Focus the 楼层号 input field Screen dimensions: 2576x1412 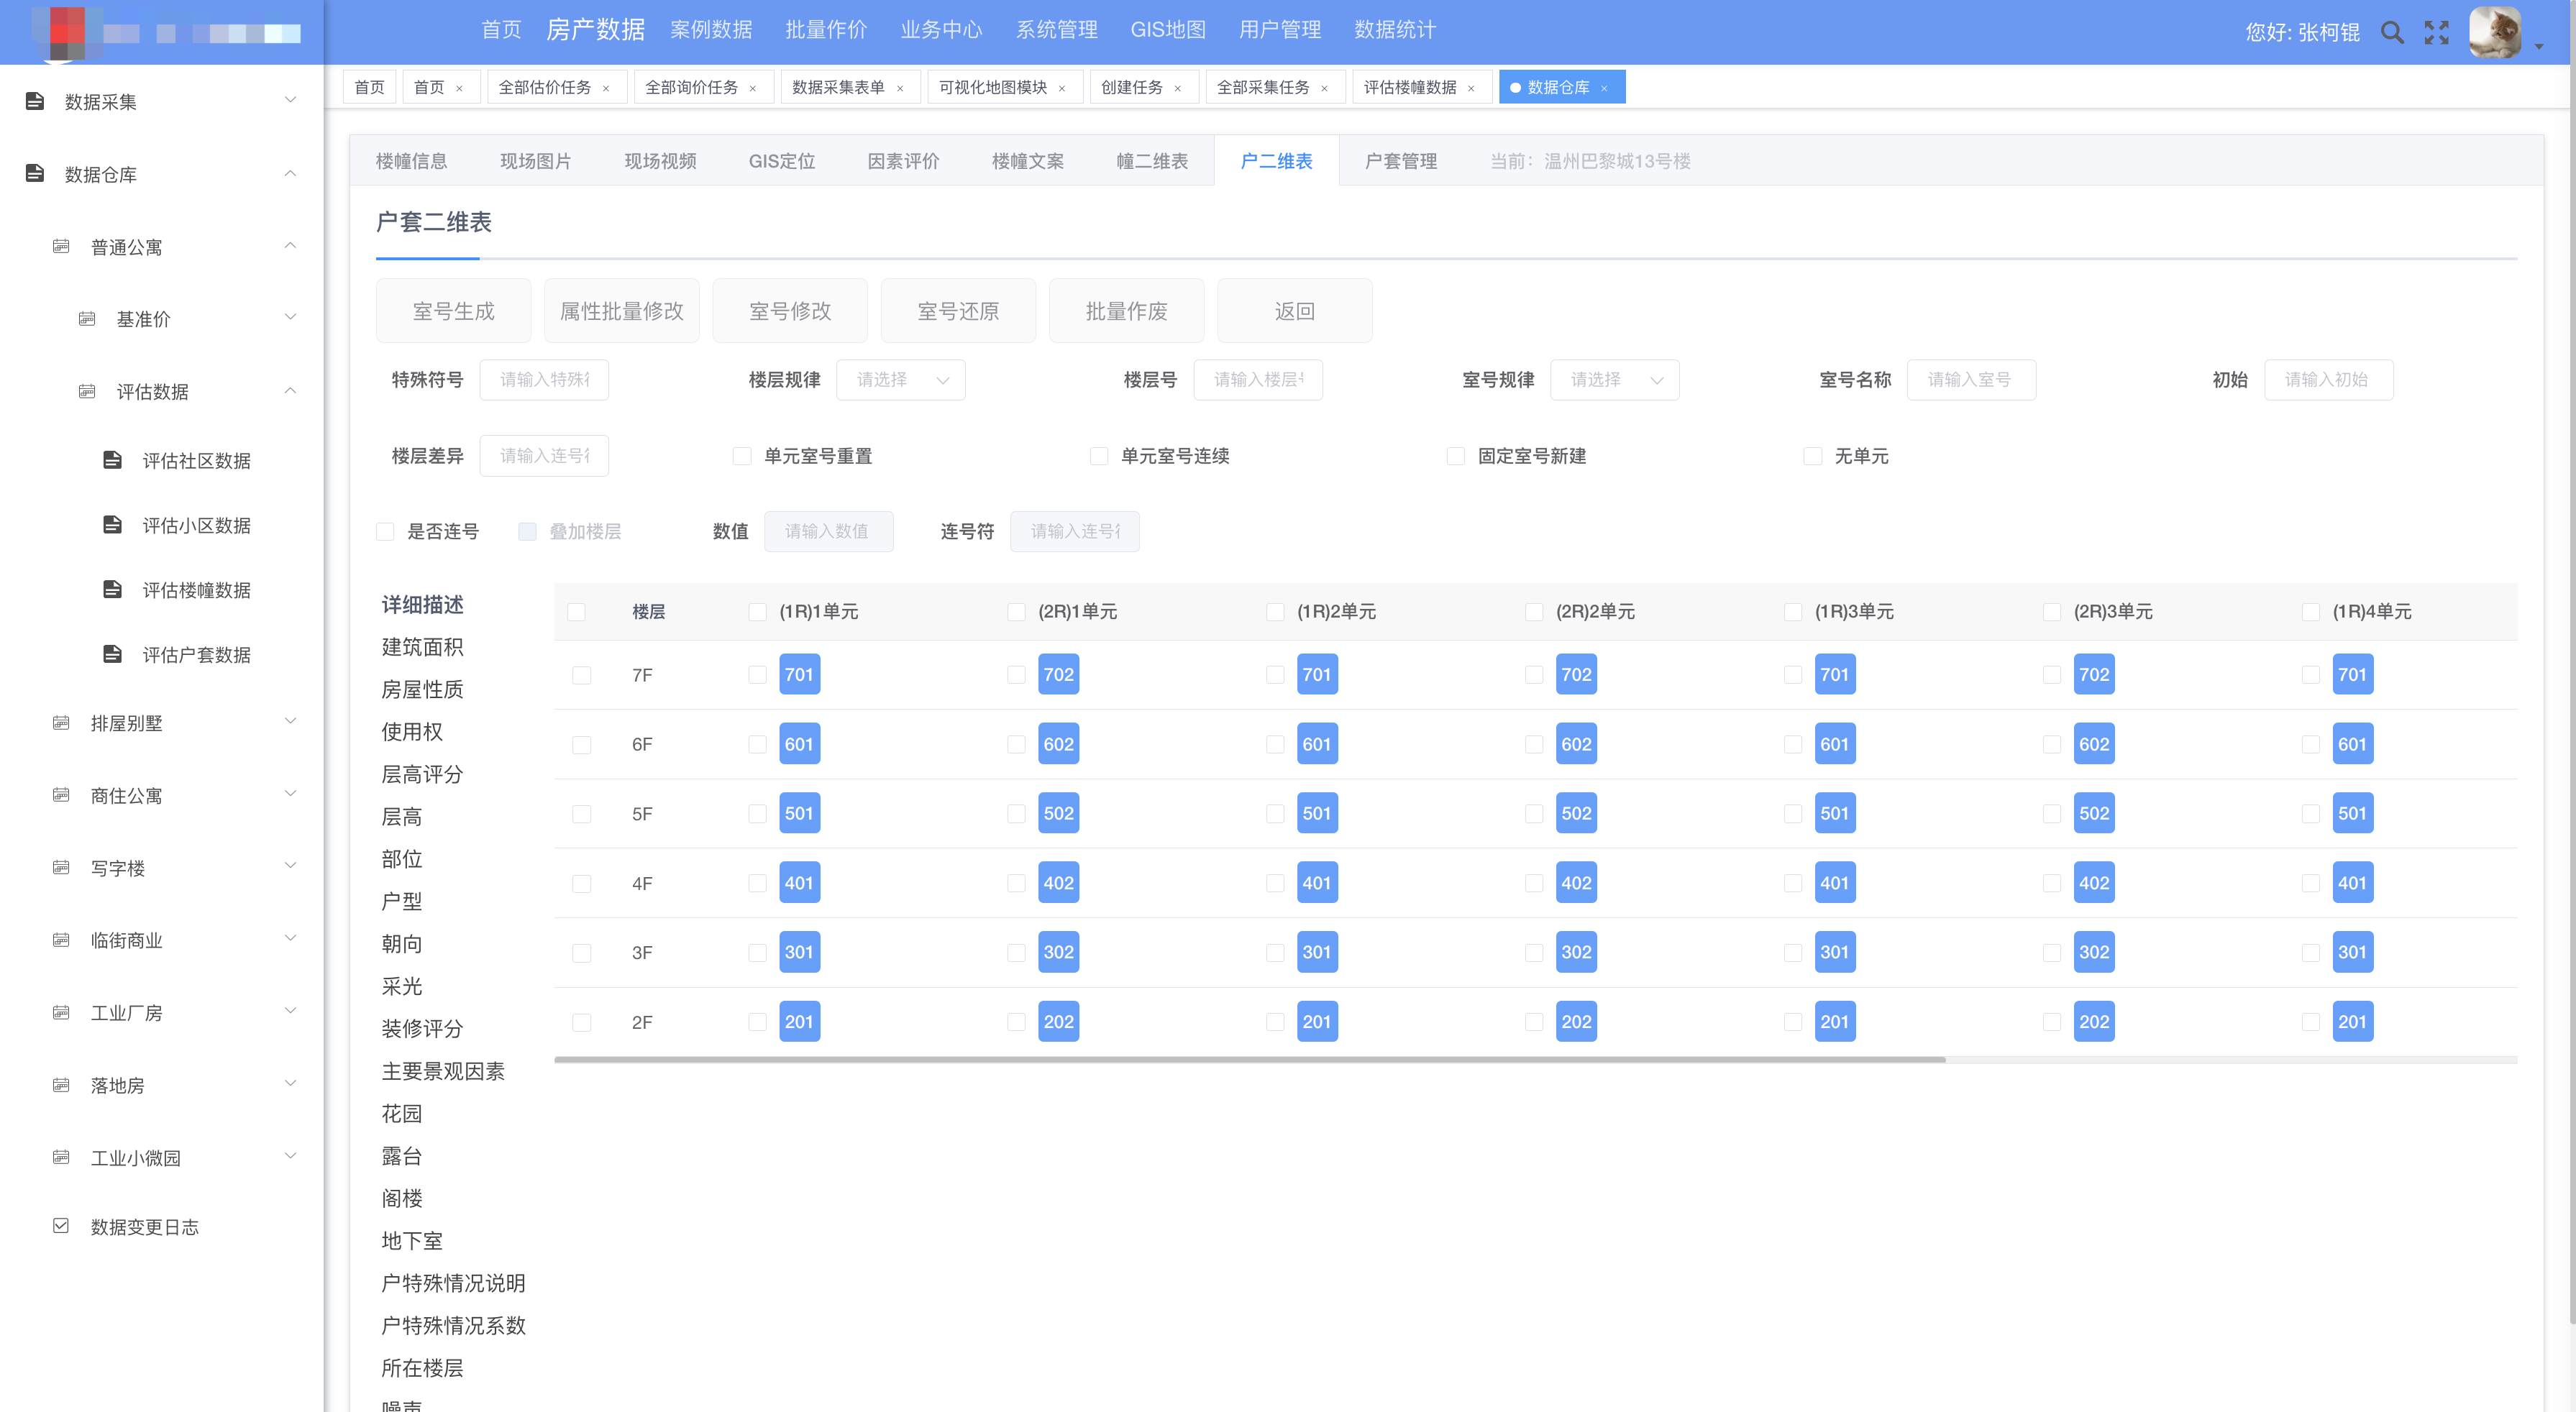1258,380
